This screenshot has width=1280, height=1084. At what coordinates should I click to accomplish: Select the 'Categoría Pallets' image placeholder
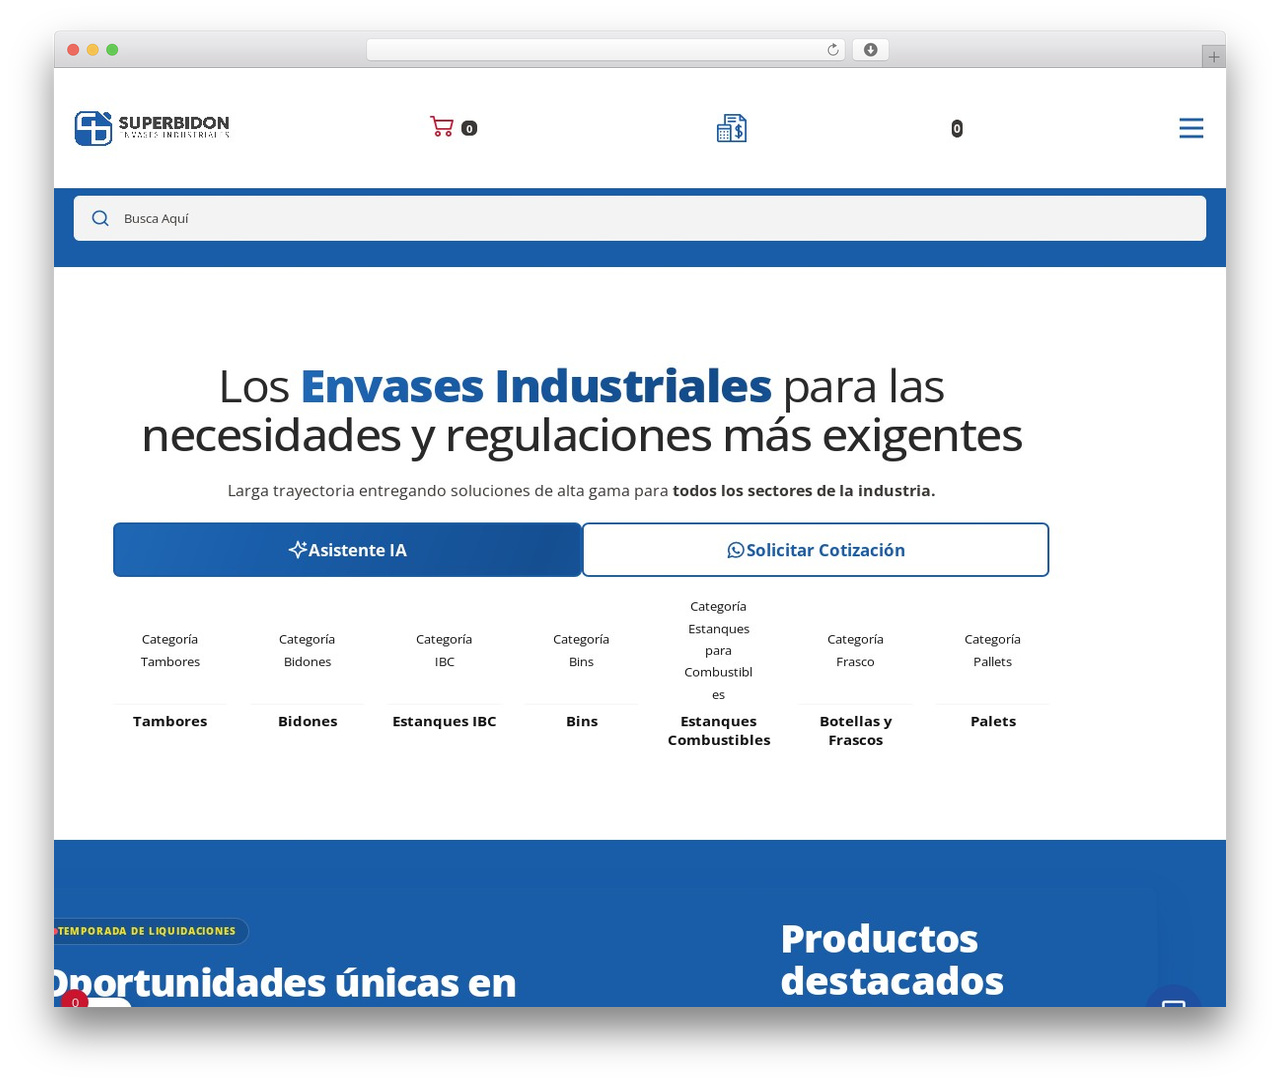[x=992, y=650]
